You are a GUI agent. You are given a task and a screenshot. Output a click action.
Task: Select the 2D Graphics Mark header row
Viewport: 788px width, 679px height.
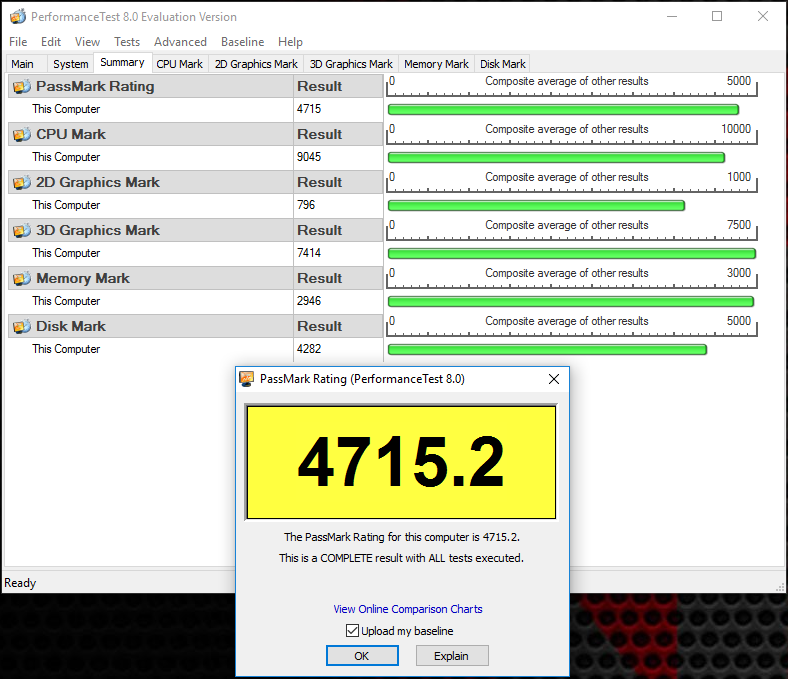(x=195, y=182)
